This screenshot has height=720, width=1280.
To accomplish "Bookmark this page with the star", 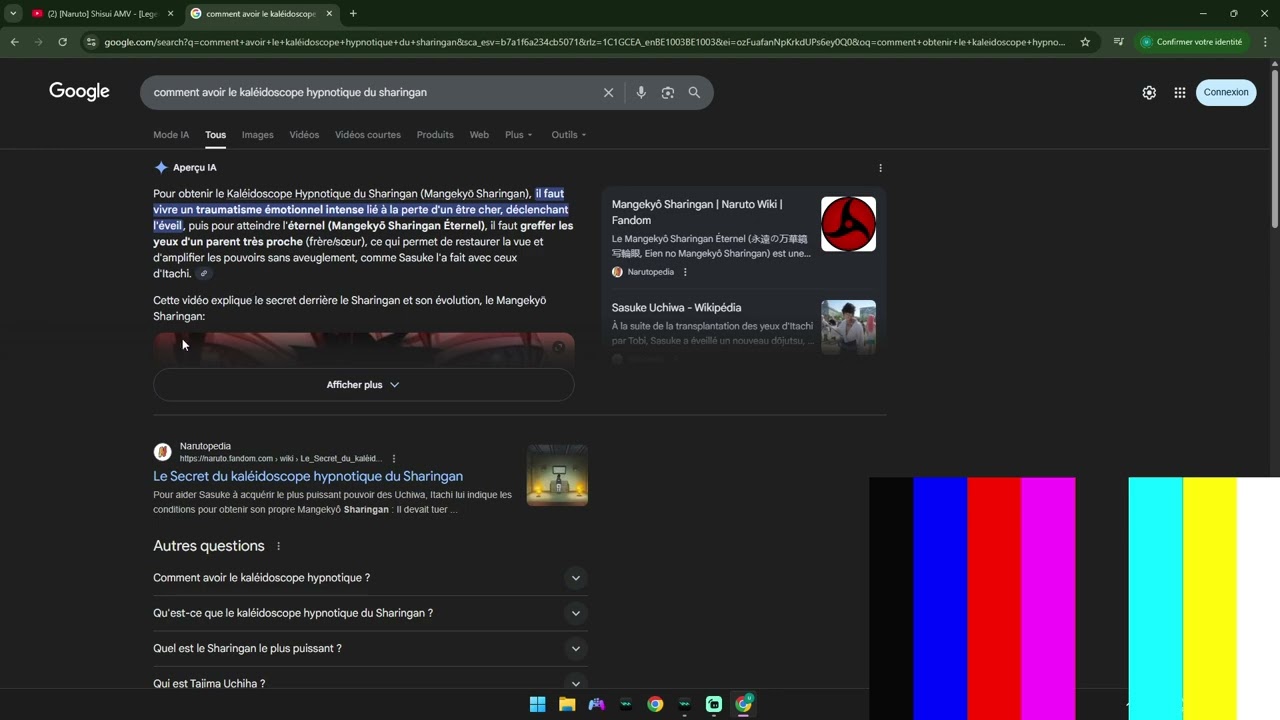I will 1085,42.
